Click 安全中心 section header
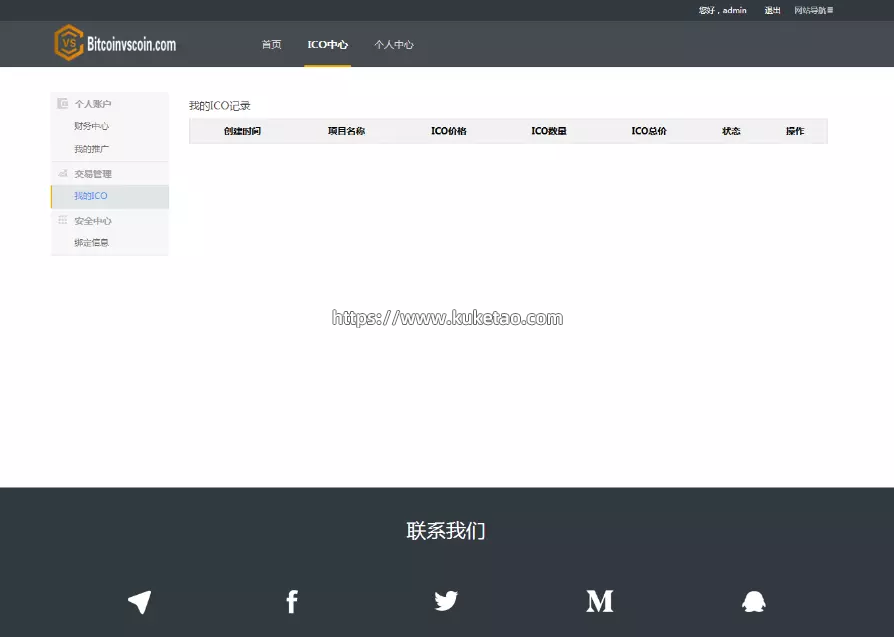 click(93, 221)
